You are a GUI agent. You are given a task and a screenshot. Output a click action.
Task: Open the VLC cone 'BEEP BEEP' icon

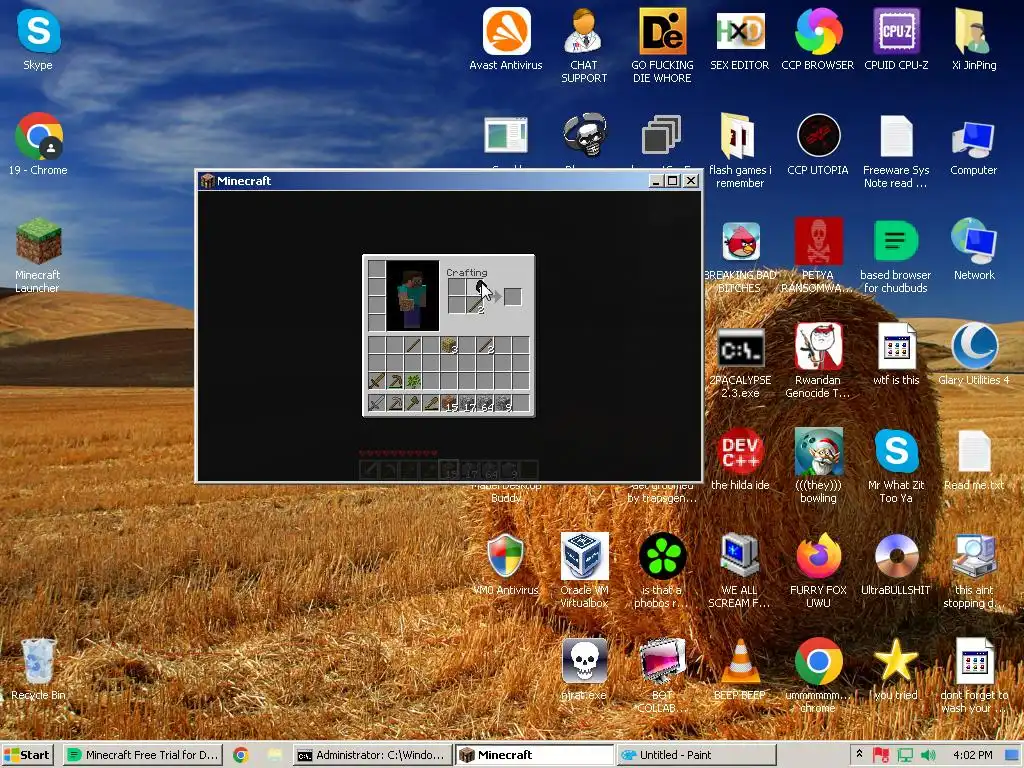pos(740,669)
